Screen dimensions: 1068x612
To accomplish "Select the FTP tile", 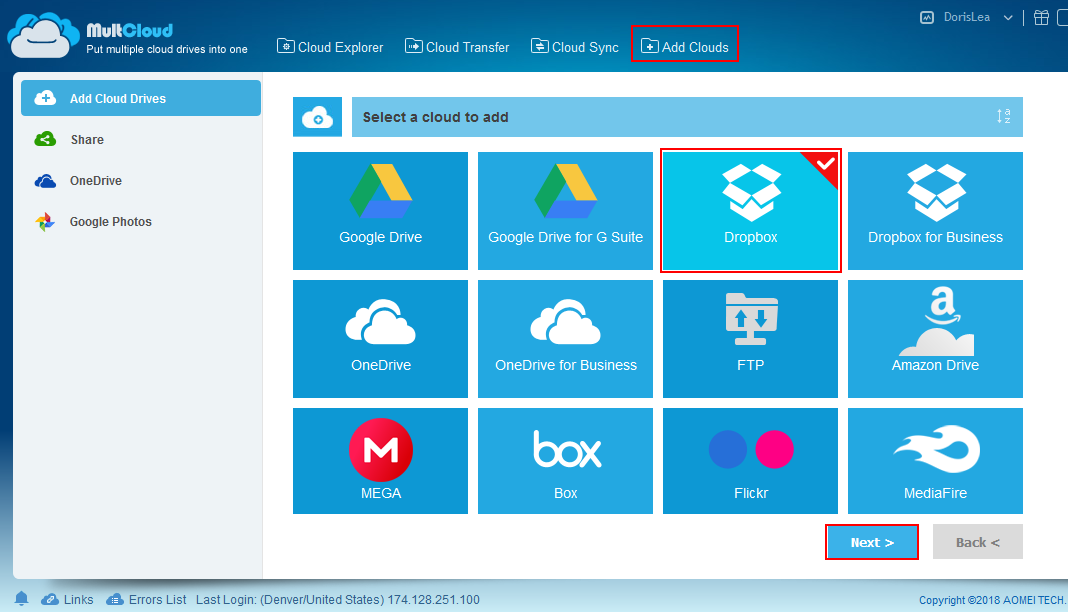I will pos(751,338).
